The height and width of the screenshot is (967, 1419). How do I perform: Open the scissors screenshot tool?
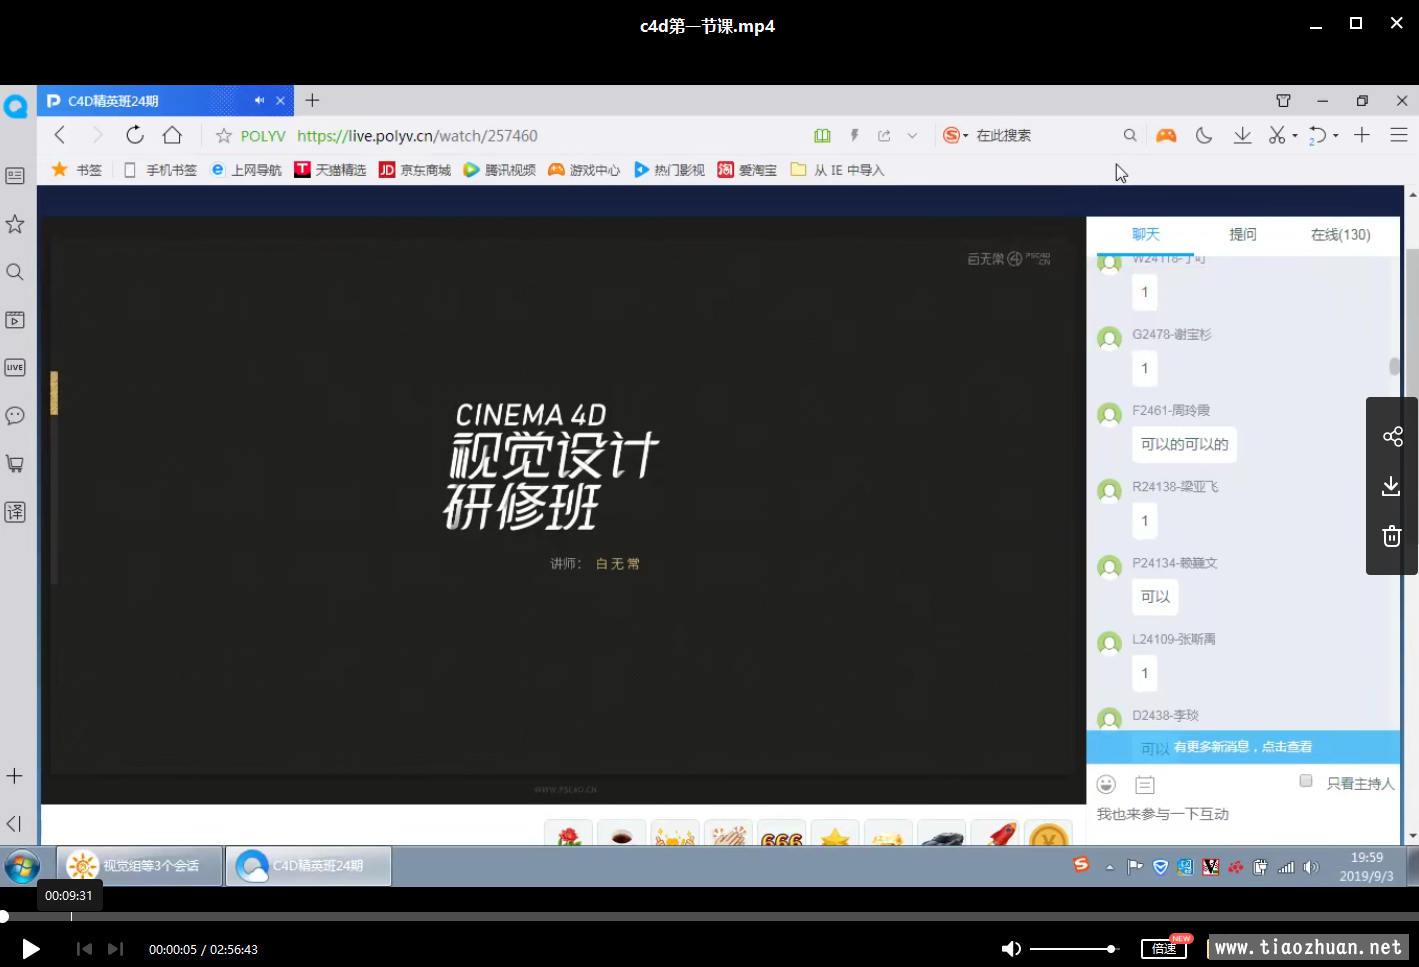point(1276,135)
